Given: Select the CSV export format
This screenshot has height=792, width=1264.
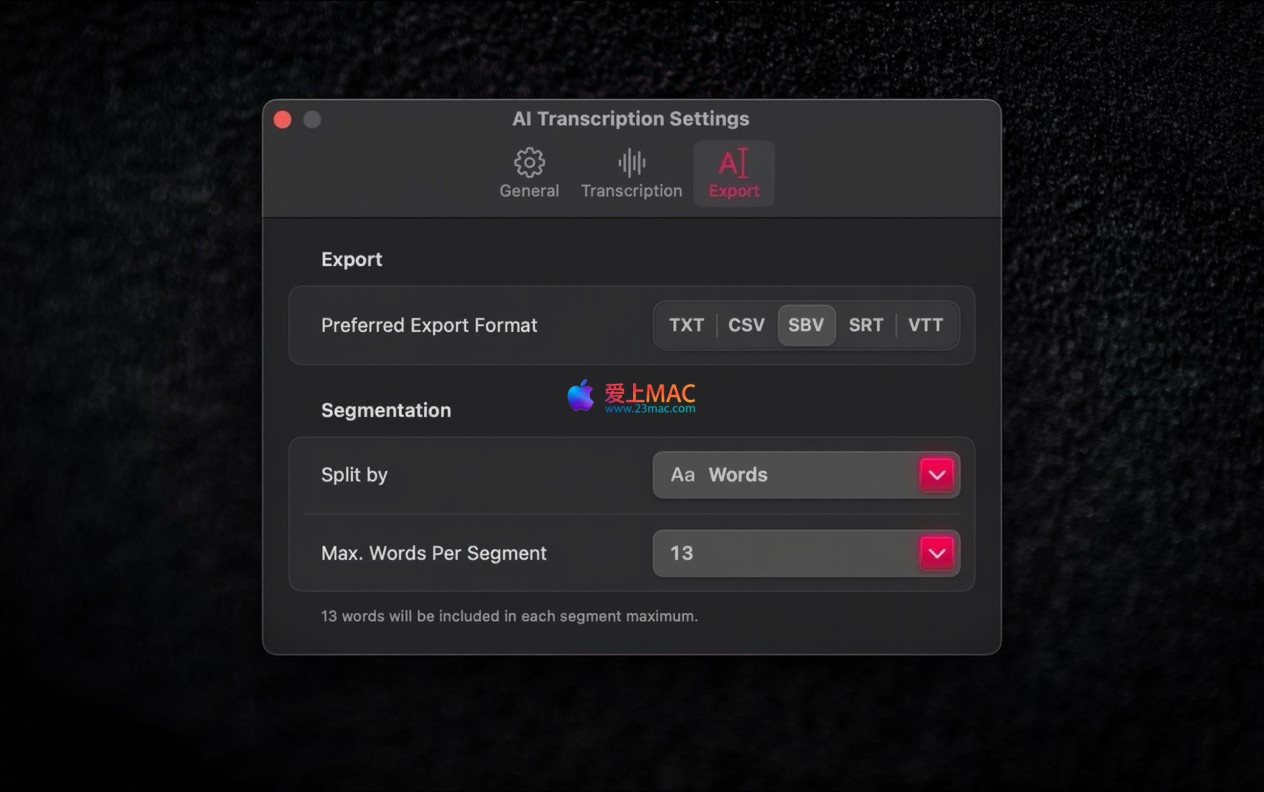Looking at the screenshot, I should tap(747, 325).
